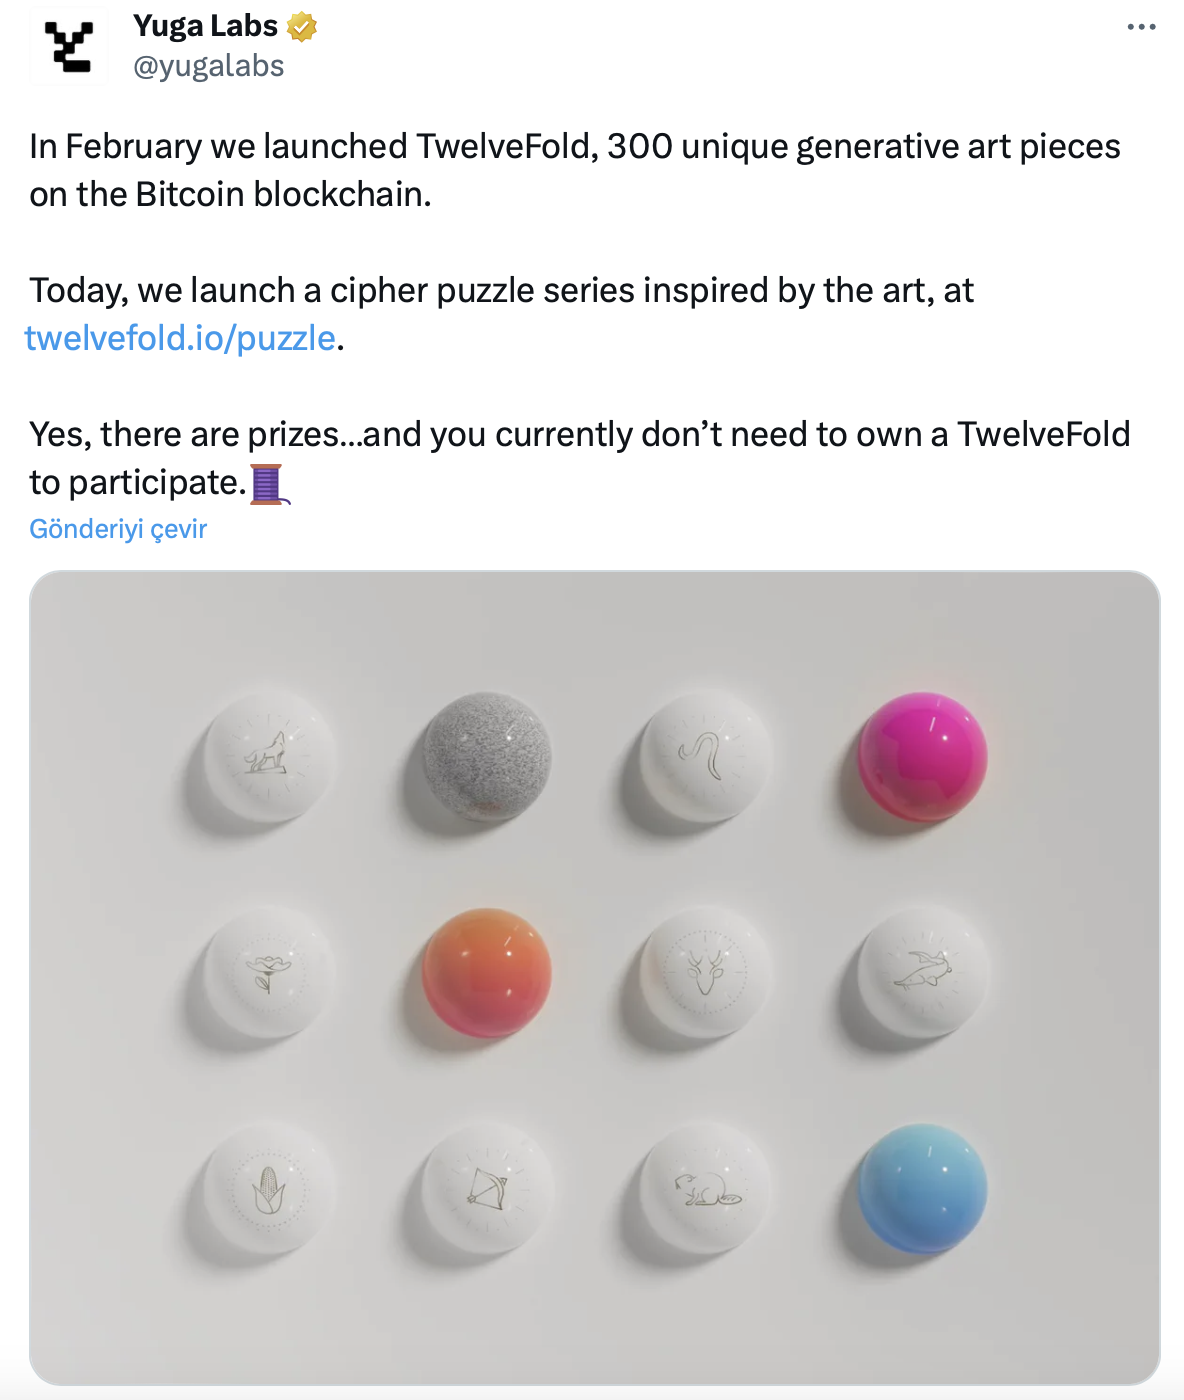Screen dimensions: 1184x1400
Task: Open the three-dot more options menu
Action: [x=1141, y=27]
